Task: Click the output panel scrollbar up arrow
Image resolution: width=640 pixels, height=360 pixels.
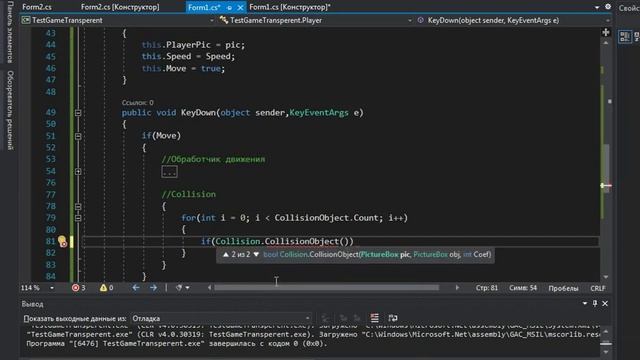Action: click(x=606, y=331)
